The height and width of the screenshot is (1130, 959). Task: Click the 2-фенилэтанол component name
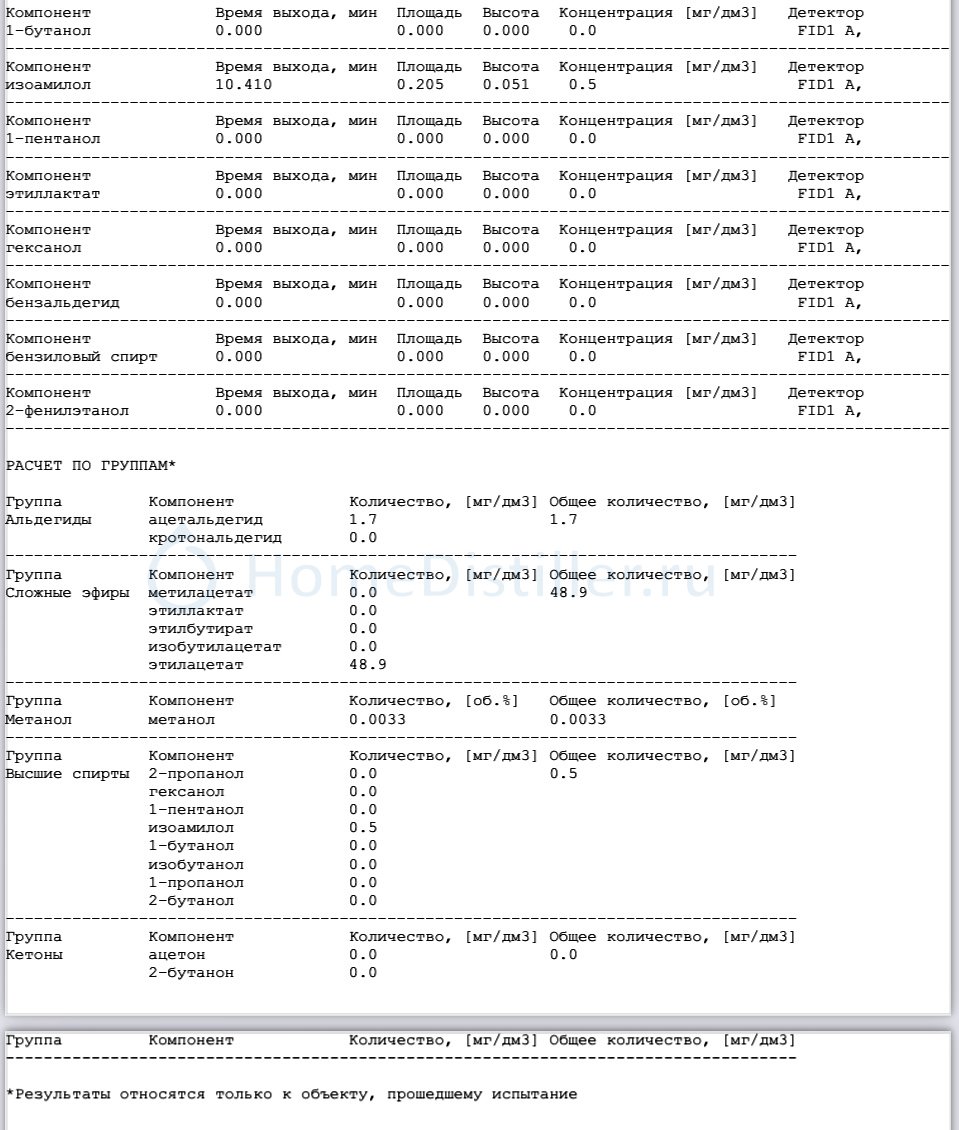(67, 411)
